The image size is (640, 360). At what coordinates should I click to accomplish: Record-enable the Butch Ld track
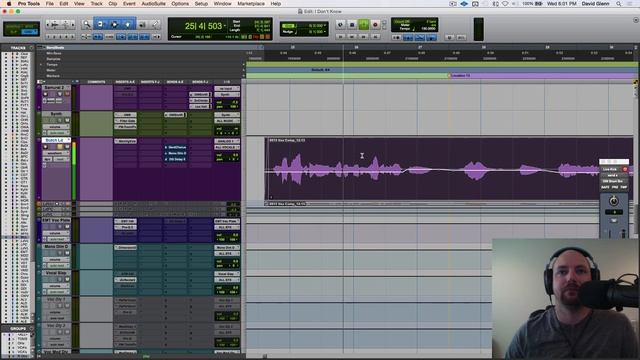click(45, 147)
